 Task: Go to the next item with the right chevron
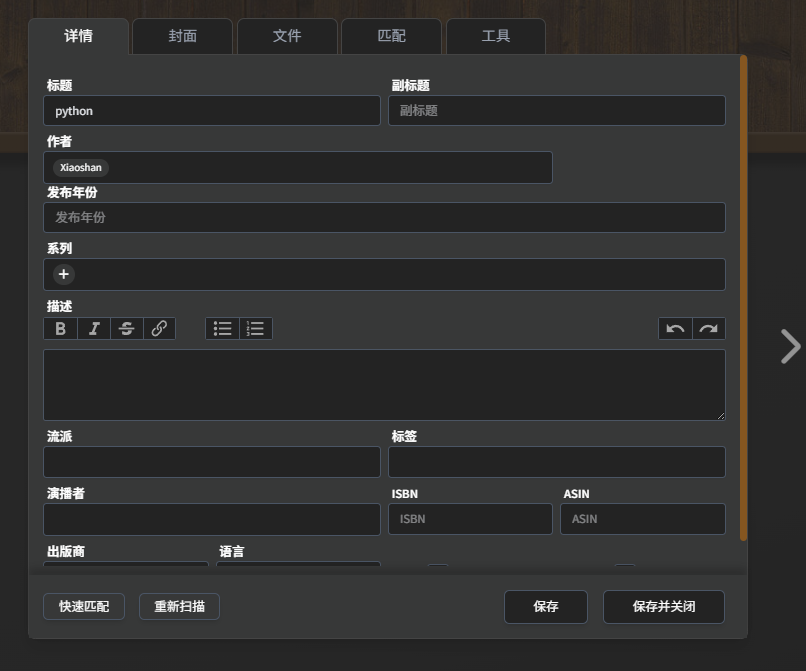pyautogui.click(x=790, y=346)
